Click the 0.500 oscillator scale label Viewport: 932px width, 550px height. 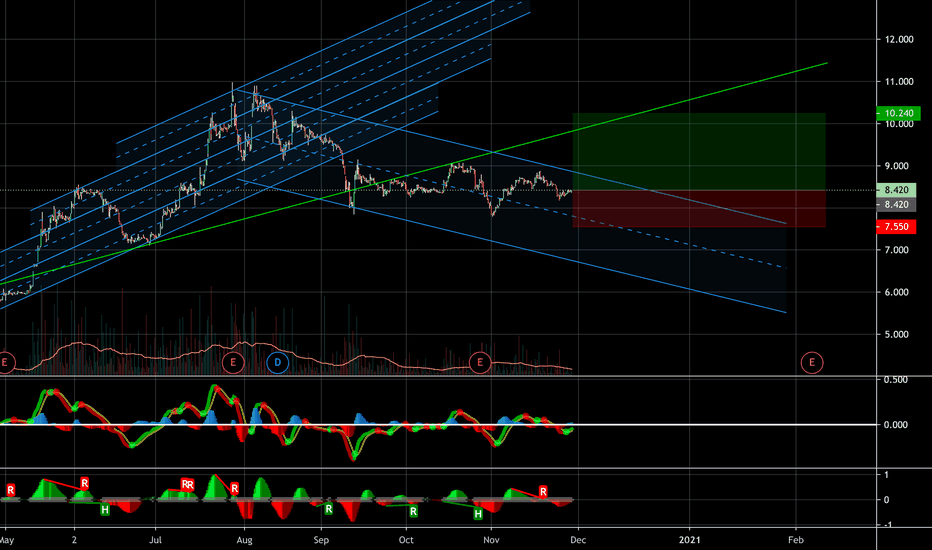[895, 380]
